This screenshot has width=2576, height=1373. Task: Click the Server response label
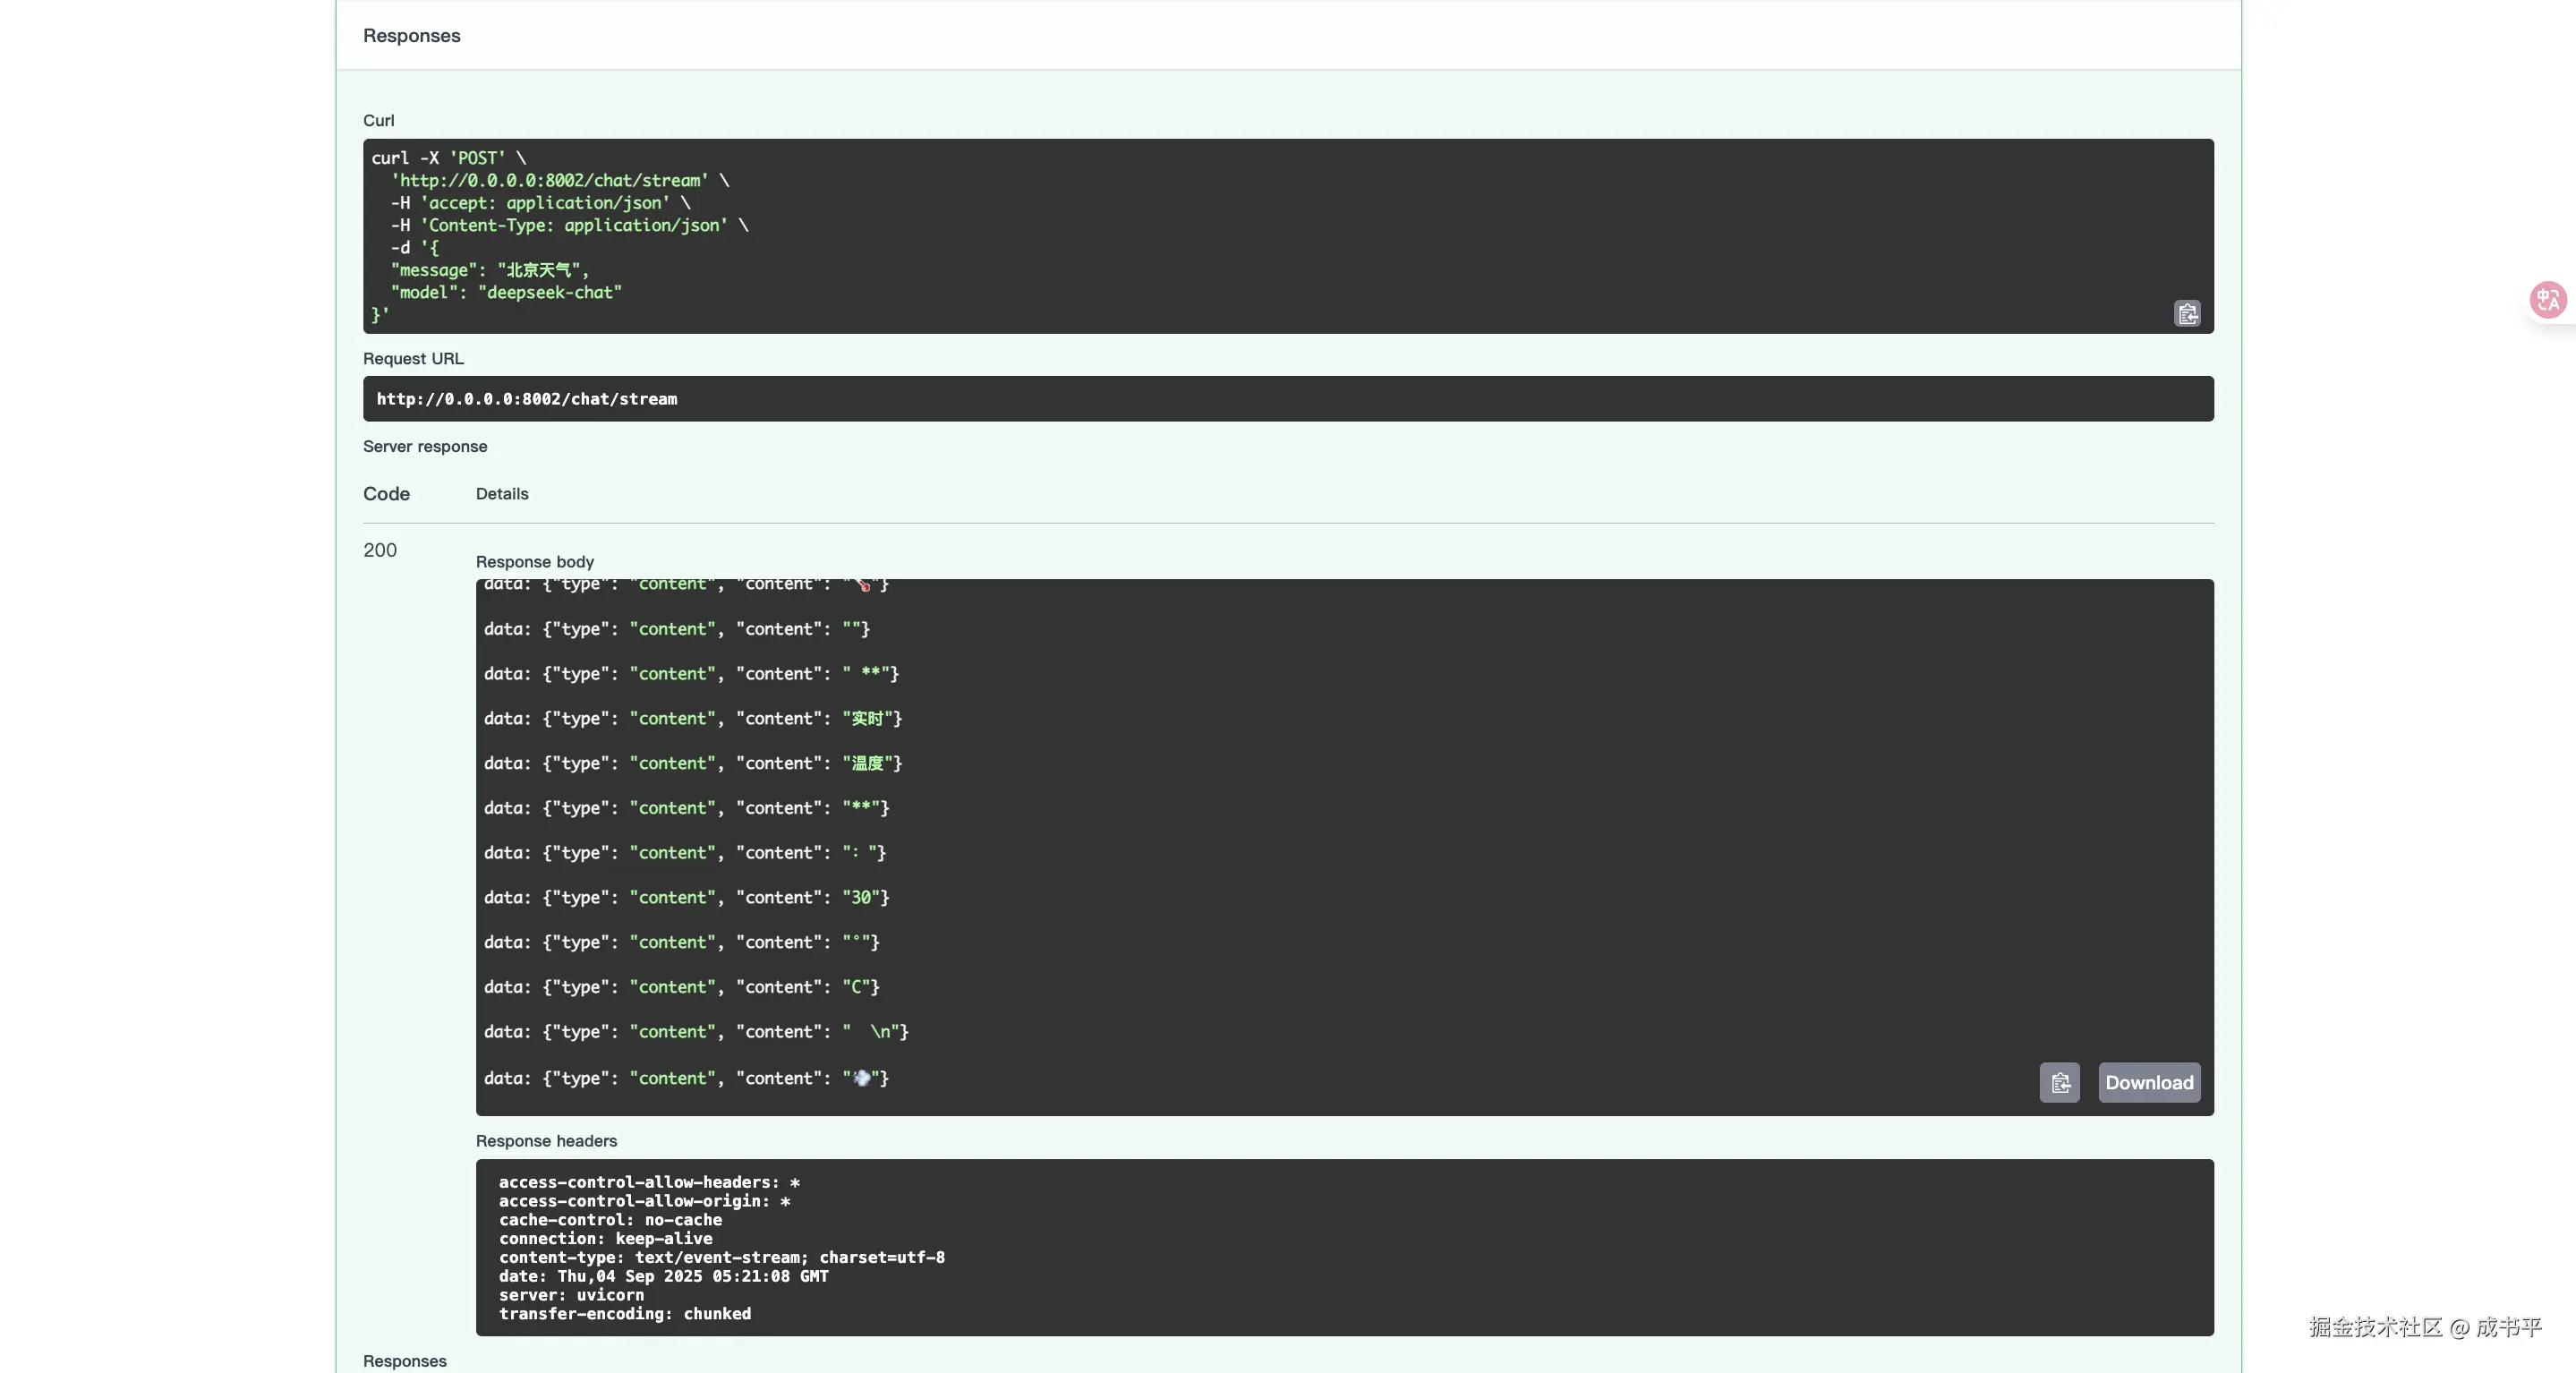pyautogui.click(x=425, y=447)
